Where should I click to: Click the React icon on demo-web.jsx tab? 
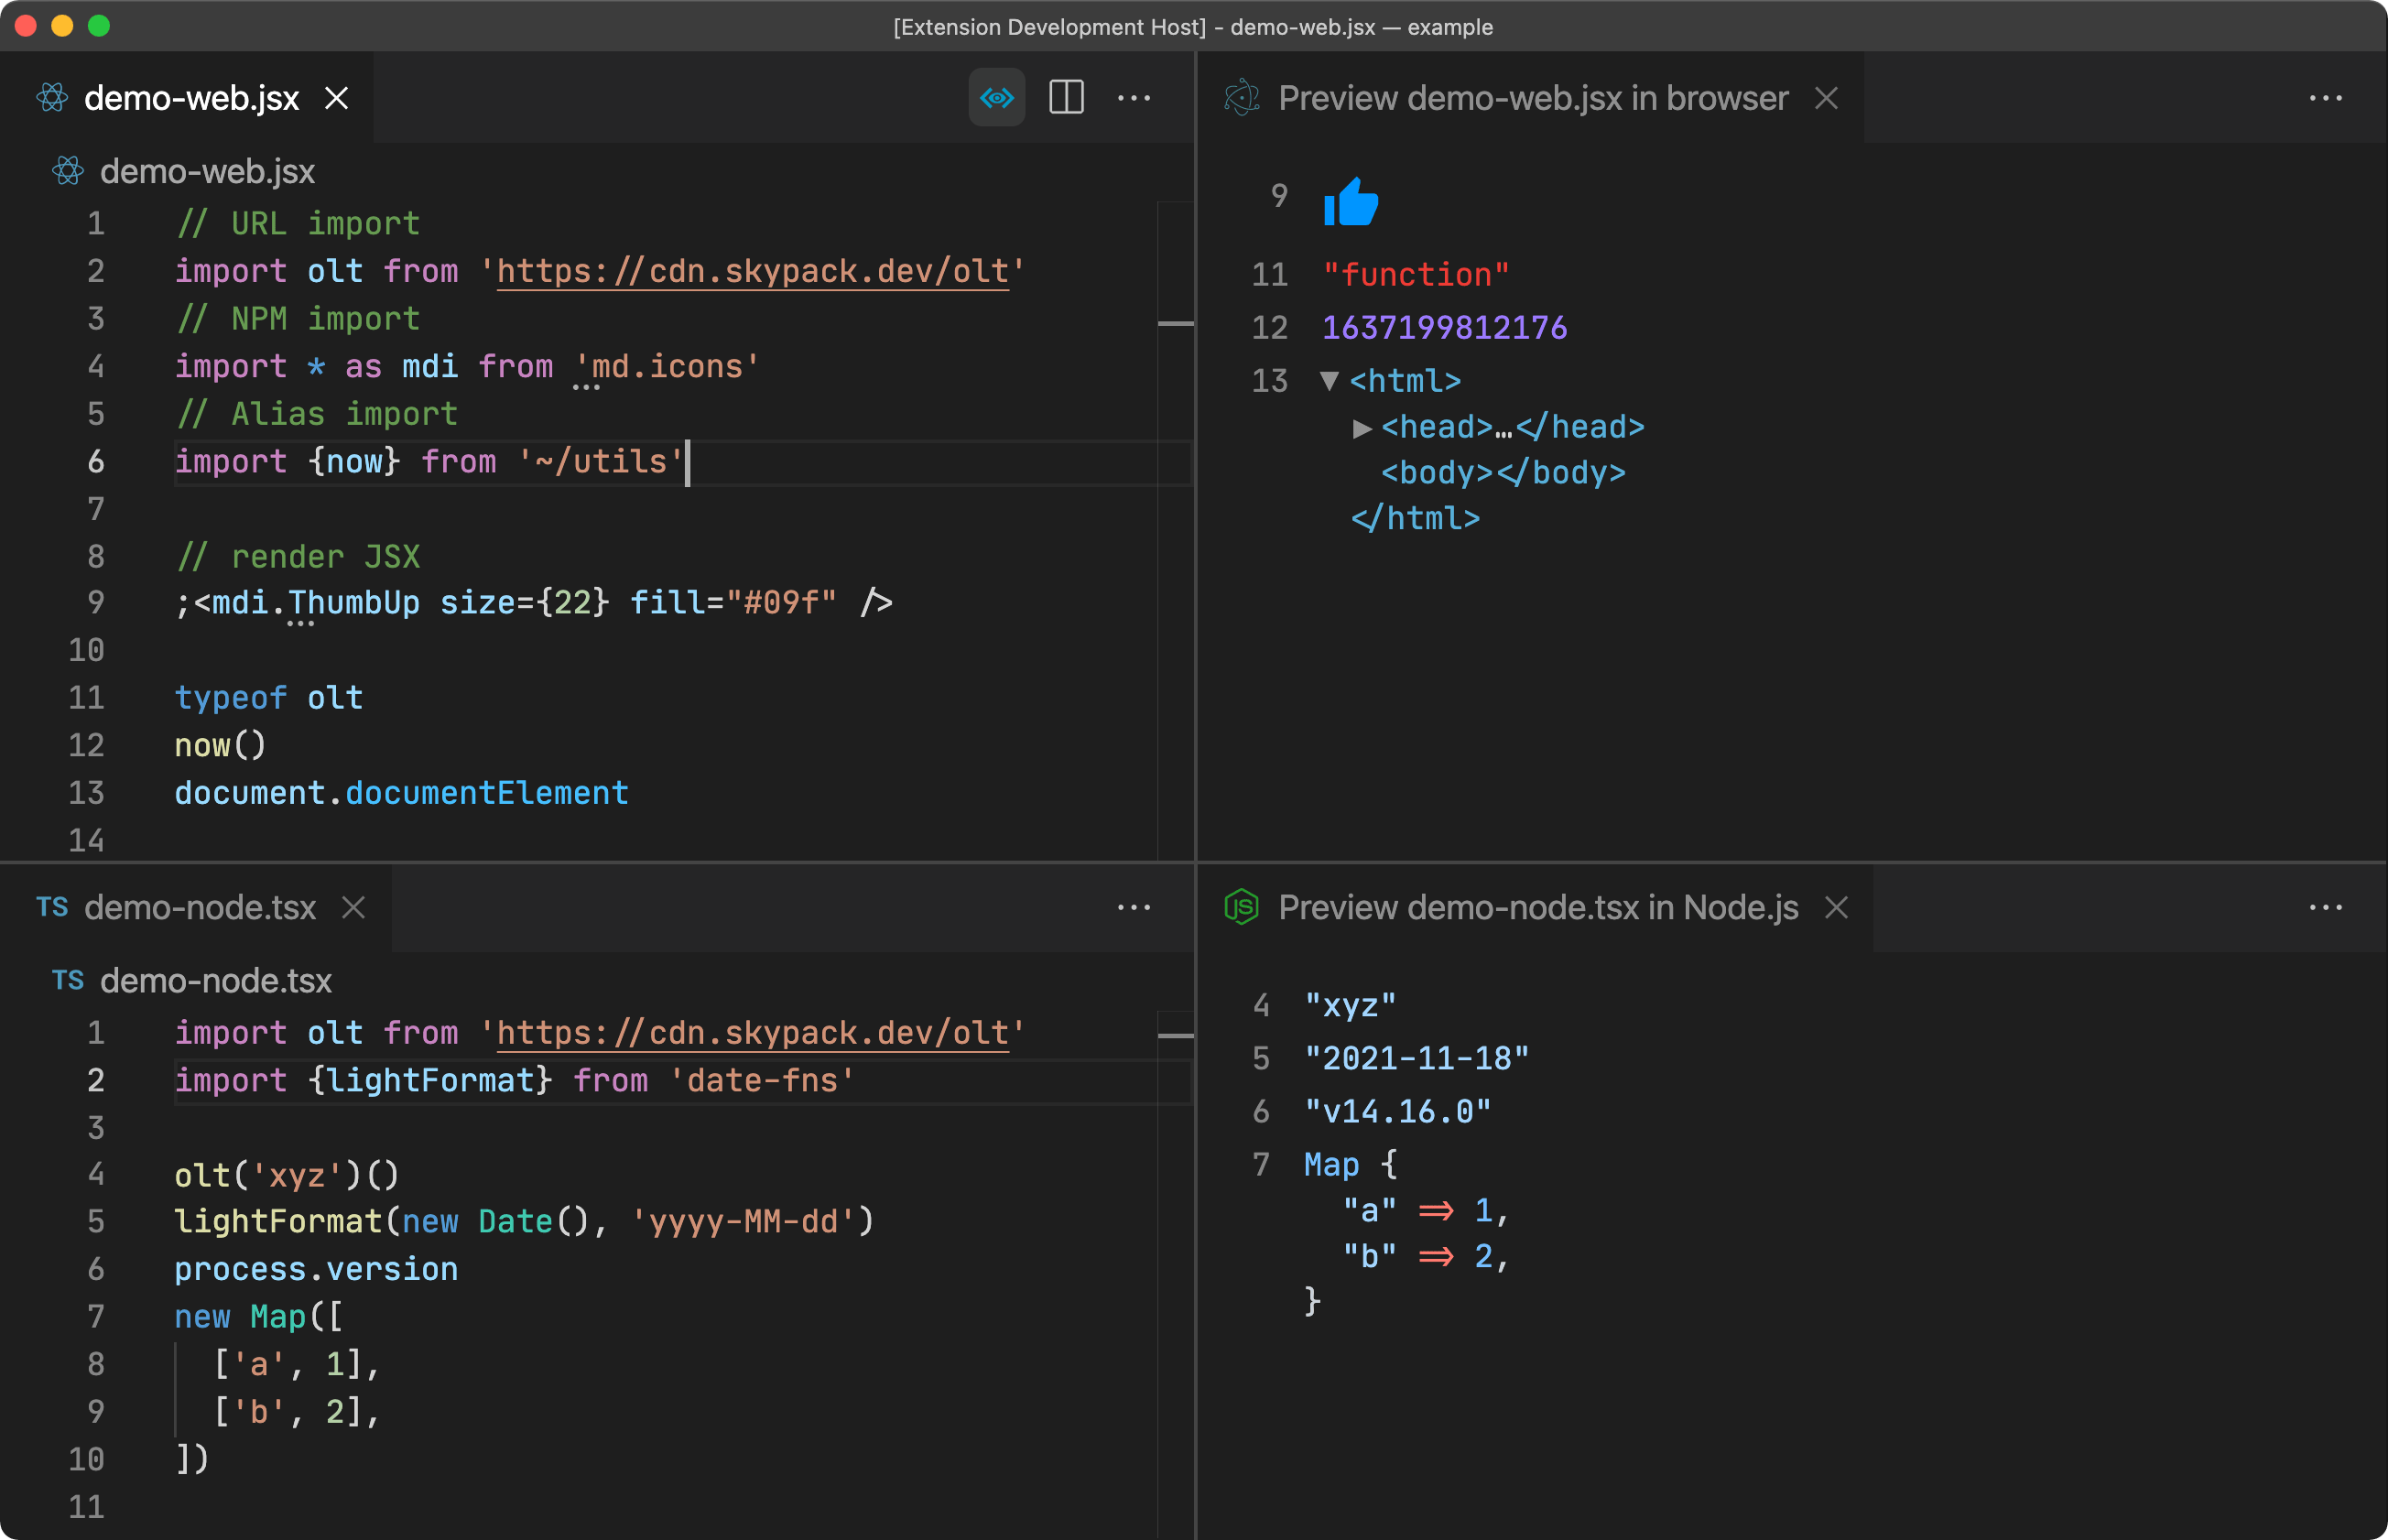coord(52,97)
